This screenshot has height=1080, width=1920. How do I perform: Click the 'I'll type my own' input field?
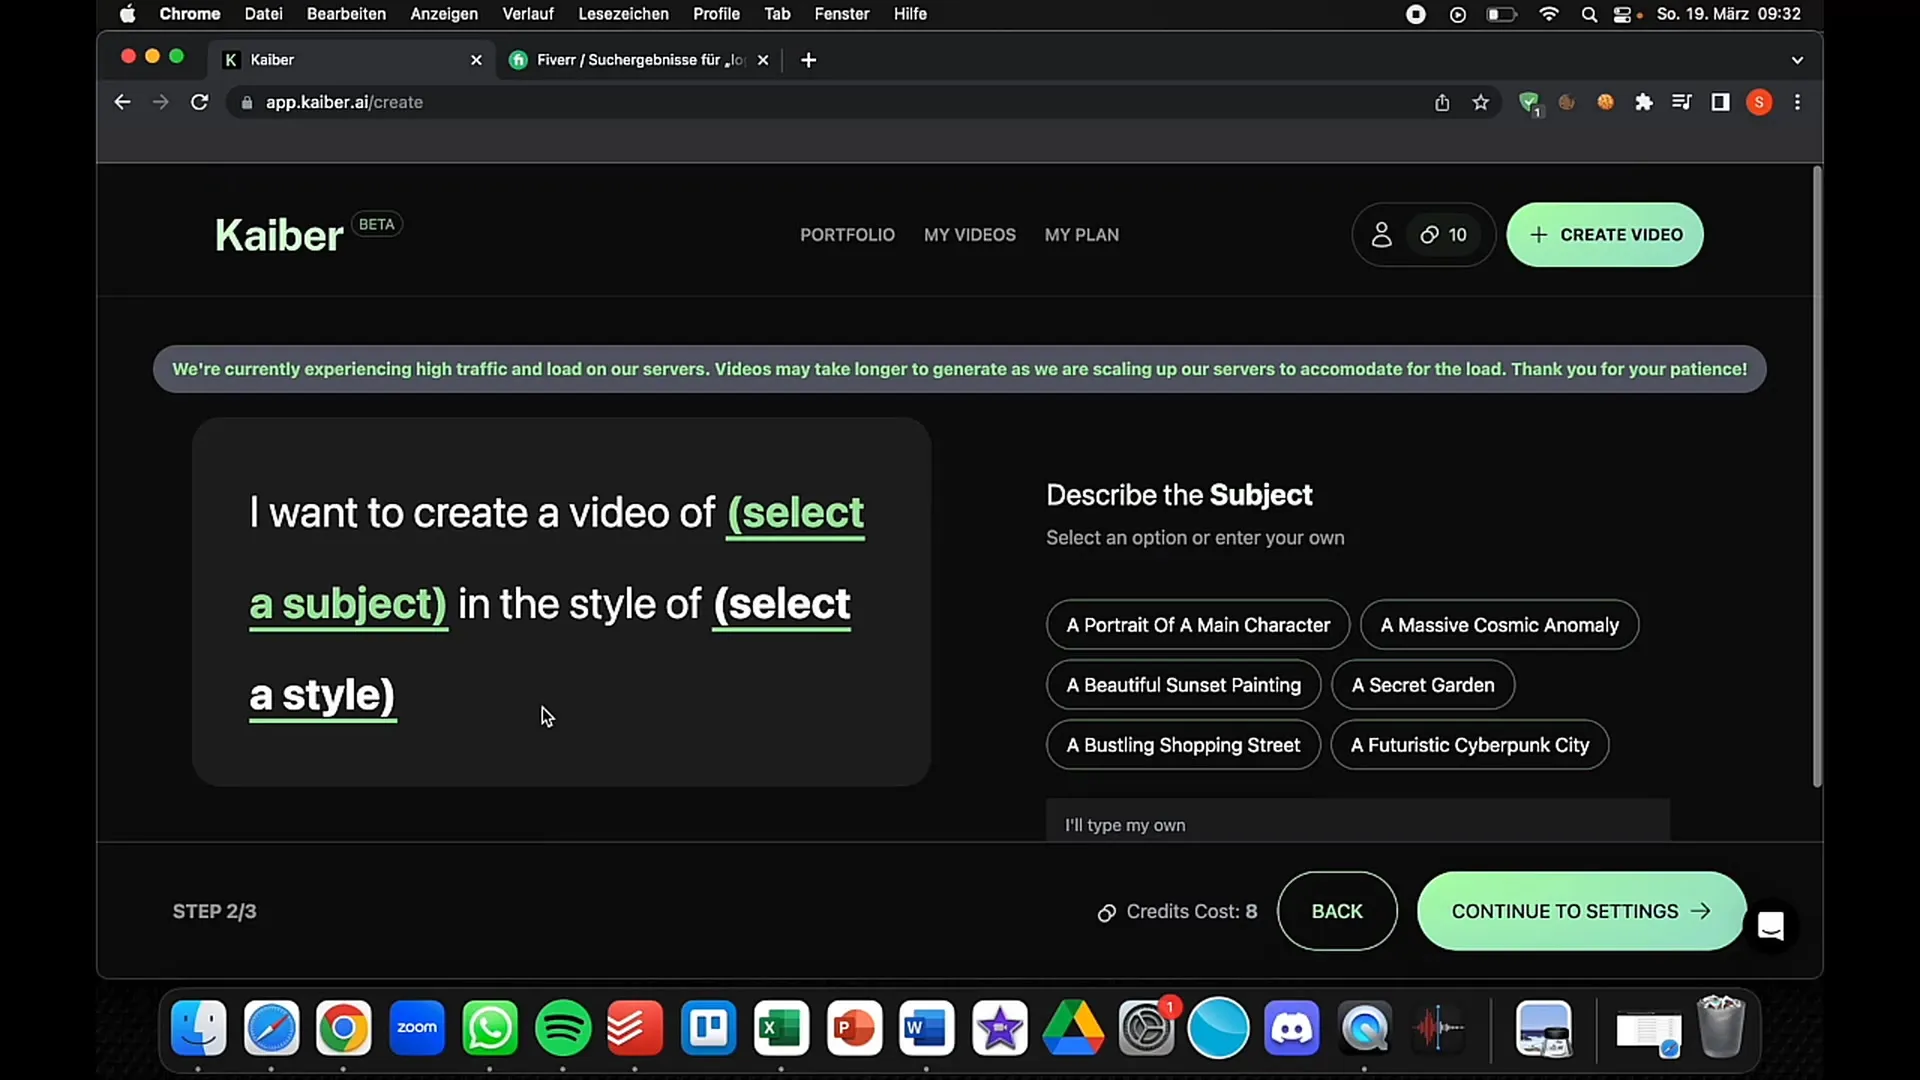point(1358,824)
